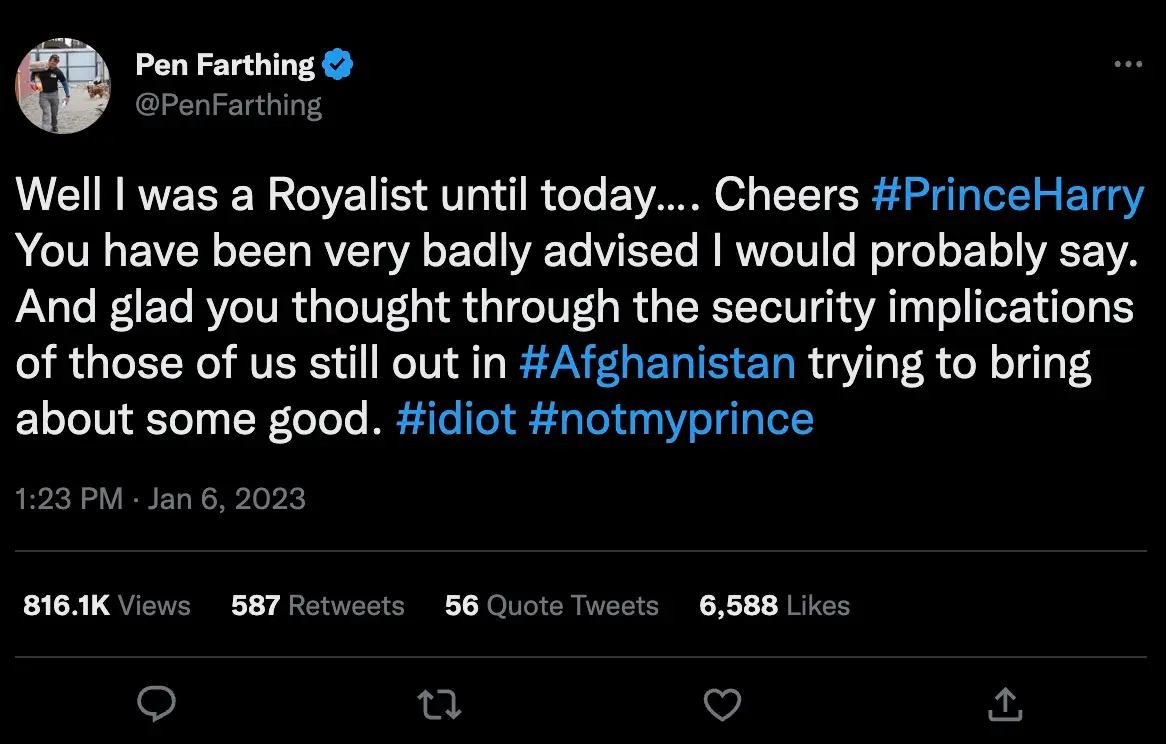Image resolution: width=1166 pixels, height=744 pixels.
Task: Open the 56 Quote Tweets list
Action: coord(550,605)
